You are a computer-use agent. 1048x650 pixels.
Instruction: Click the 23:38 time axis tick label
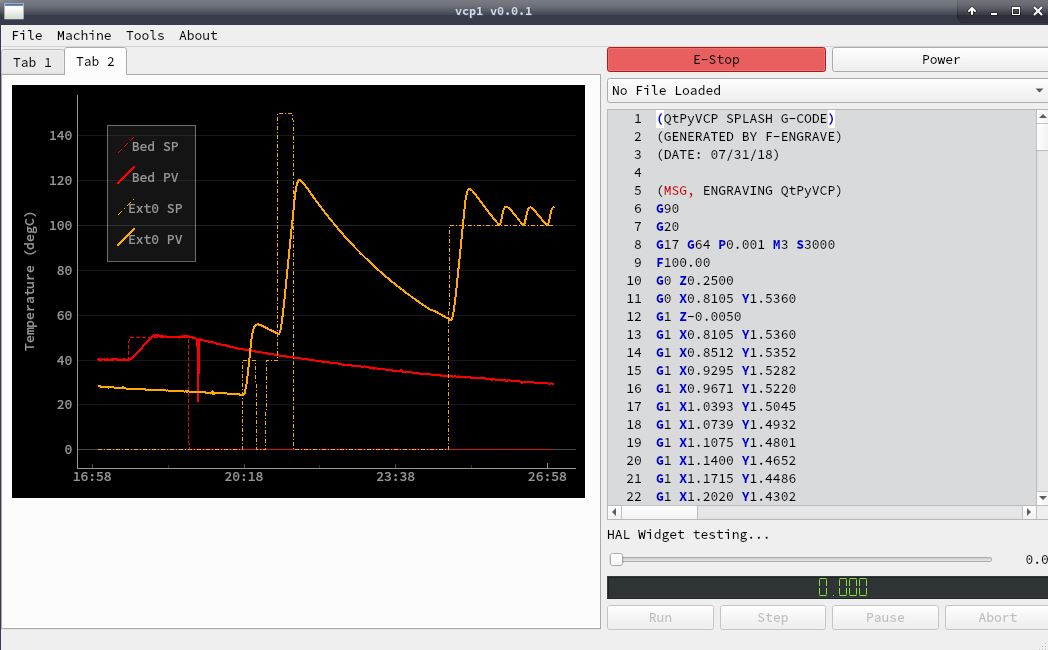coord(395,477)
